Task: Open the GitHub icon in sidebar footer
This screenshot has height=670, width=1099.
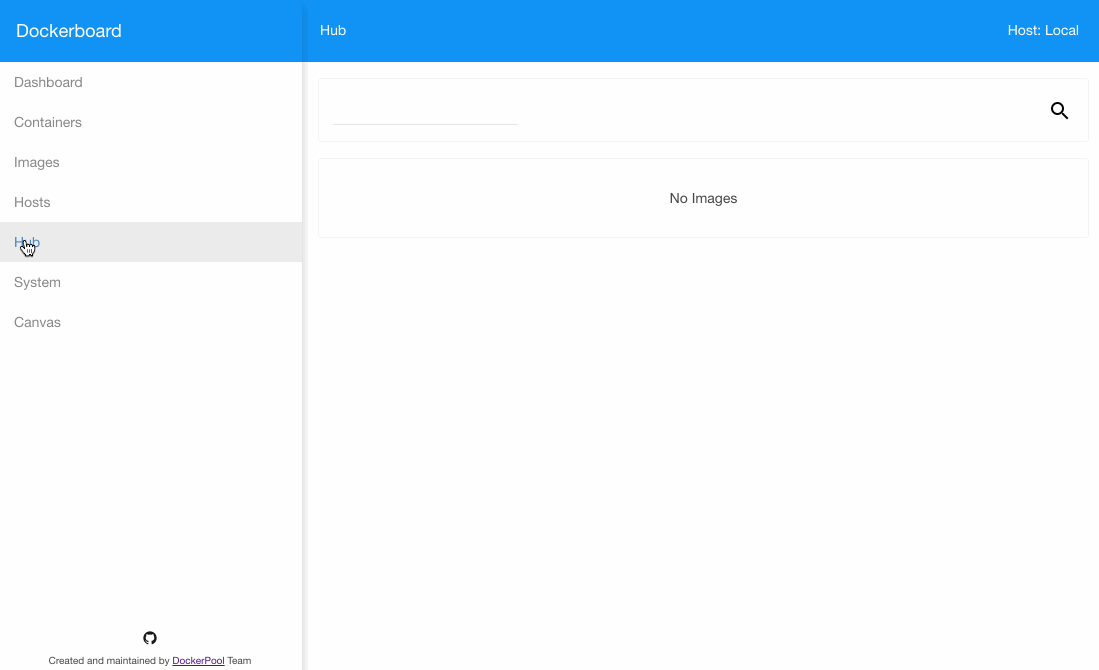Action: 150,638
